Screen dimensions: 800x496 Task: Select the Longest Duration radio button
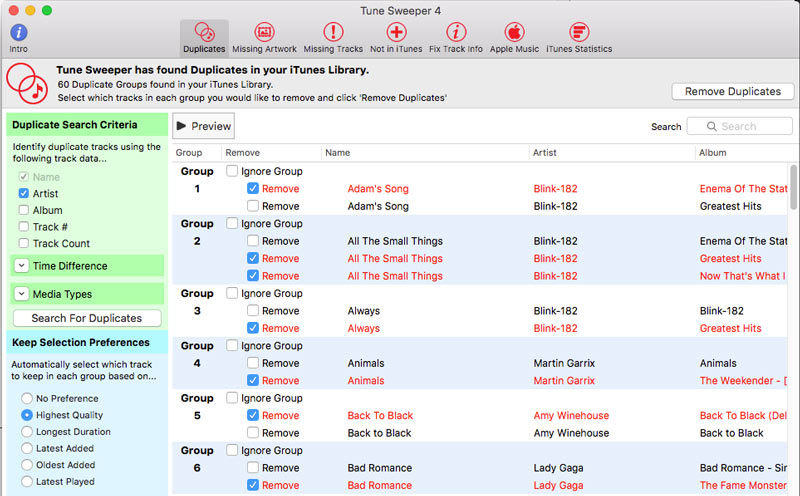tap(27, 432)
